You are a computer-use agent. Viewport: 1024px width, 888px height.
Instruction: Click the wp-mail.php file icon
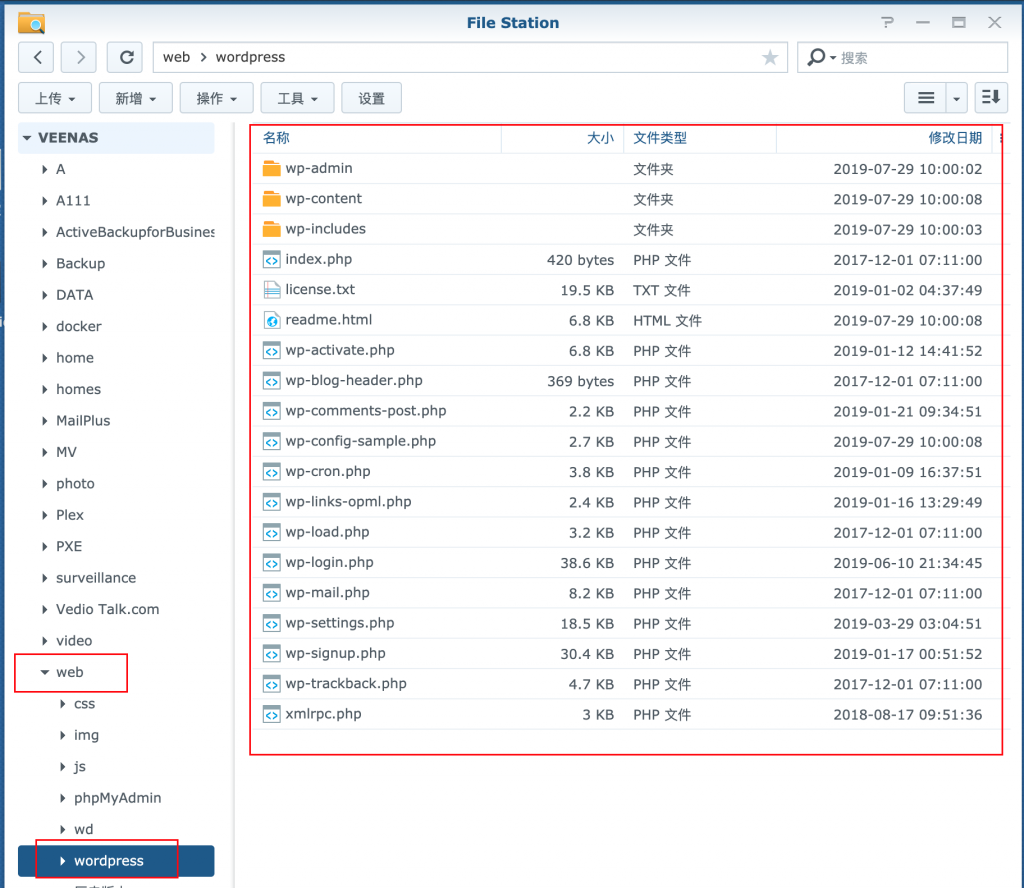(272, 593)
